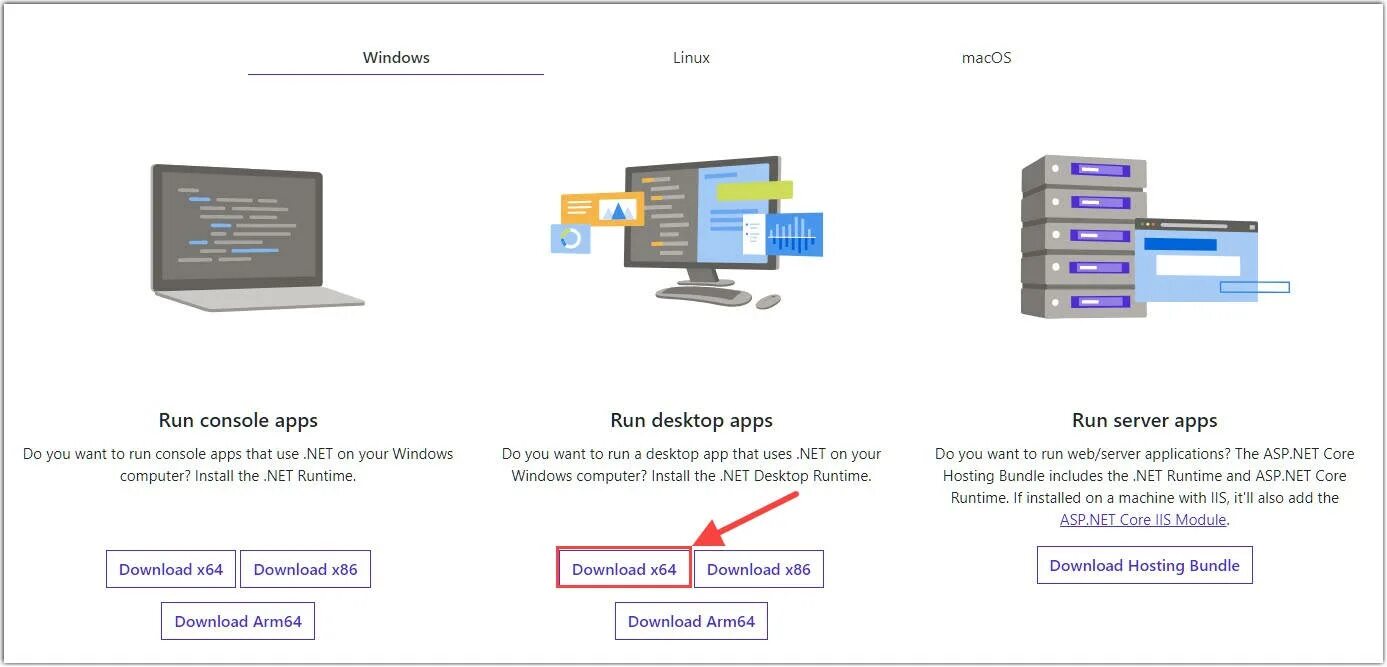The image size is (1387, 667).
Task: Download x64 .NET Runtime for console apps
Action: click(x=170, y=568)
